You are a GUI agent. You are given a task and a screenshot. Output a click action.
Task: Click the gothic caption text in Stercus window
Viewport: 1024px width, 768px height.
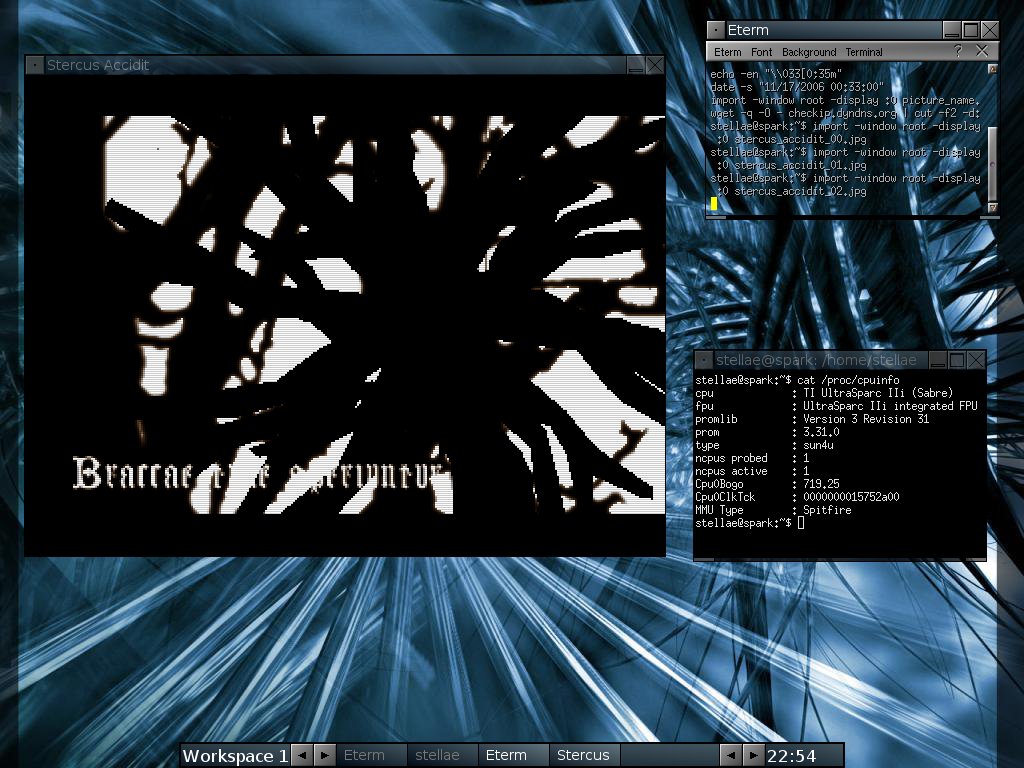tap(261, 473)
